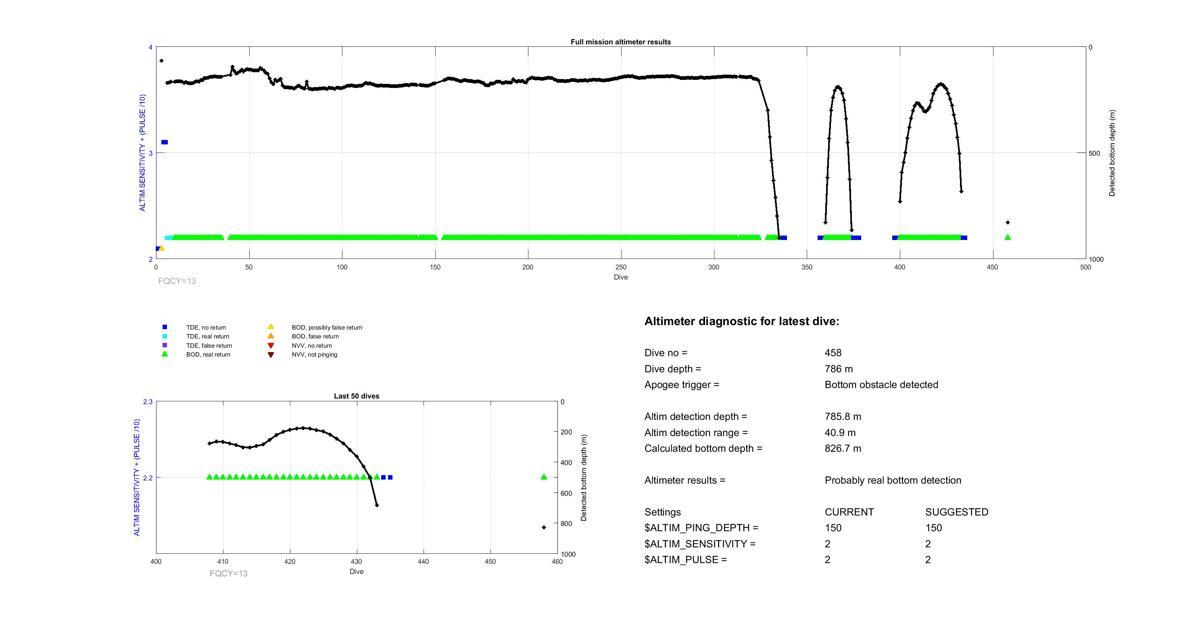The width and height of the screenshot is (1200, 622).
Task: Click the red 'NVV, no return' legend triangle
Action: (270, 345)
